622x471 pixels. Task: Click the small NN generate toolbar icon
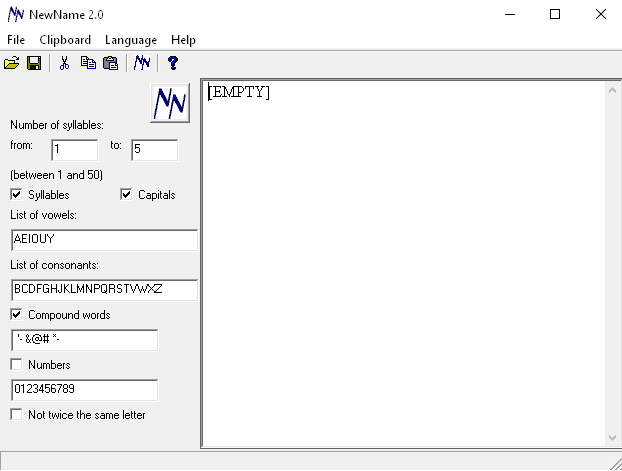point(143,63)
